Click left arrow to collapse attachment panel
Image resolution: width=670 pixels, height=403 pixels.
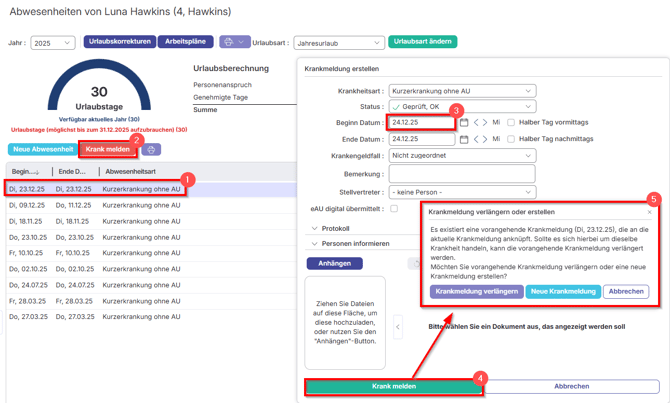pos(397,327)
